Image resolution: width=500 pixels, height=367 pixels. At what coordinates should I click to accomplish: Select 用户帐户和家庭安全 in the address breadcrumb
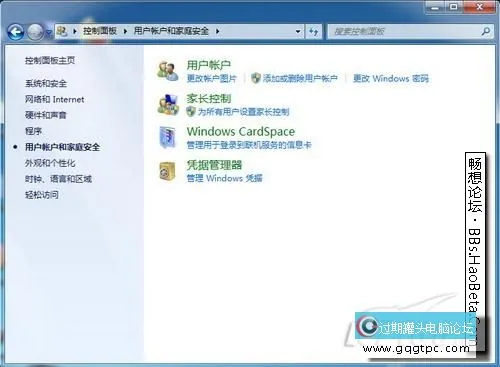coord(171,31)
